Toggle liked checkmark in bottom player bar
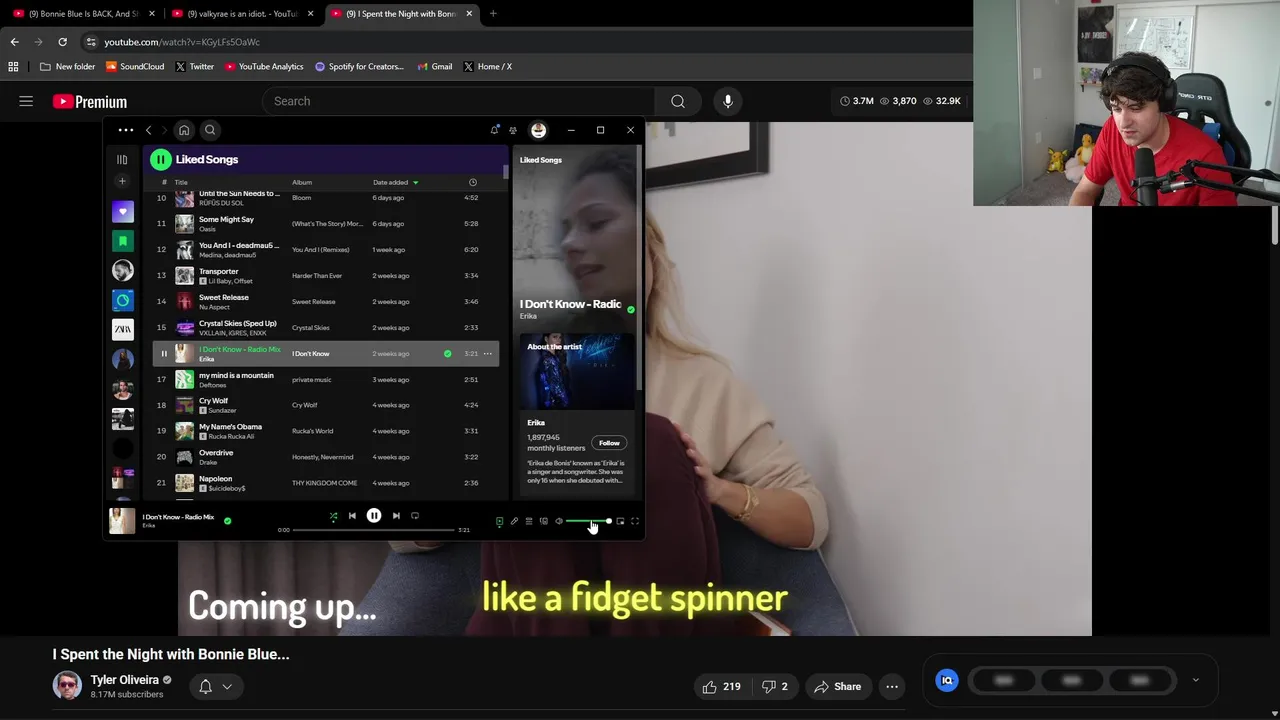 tap(228, 521)
